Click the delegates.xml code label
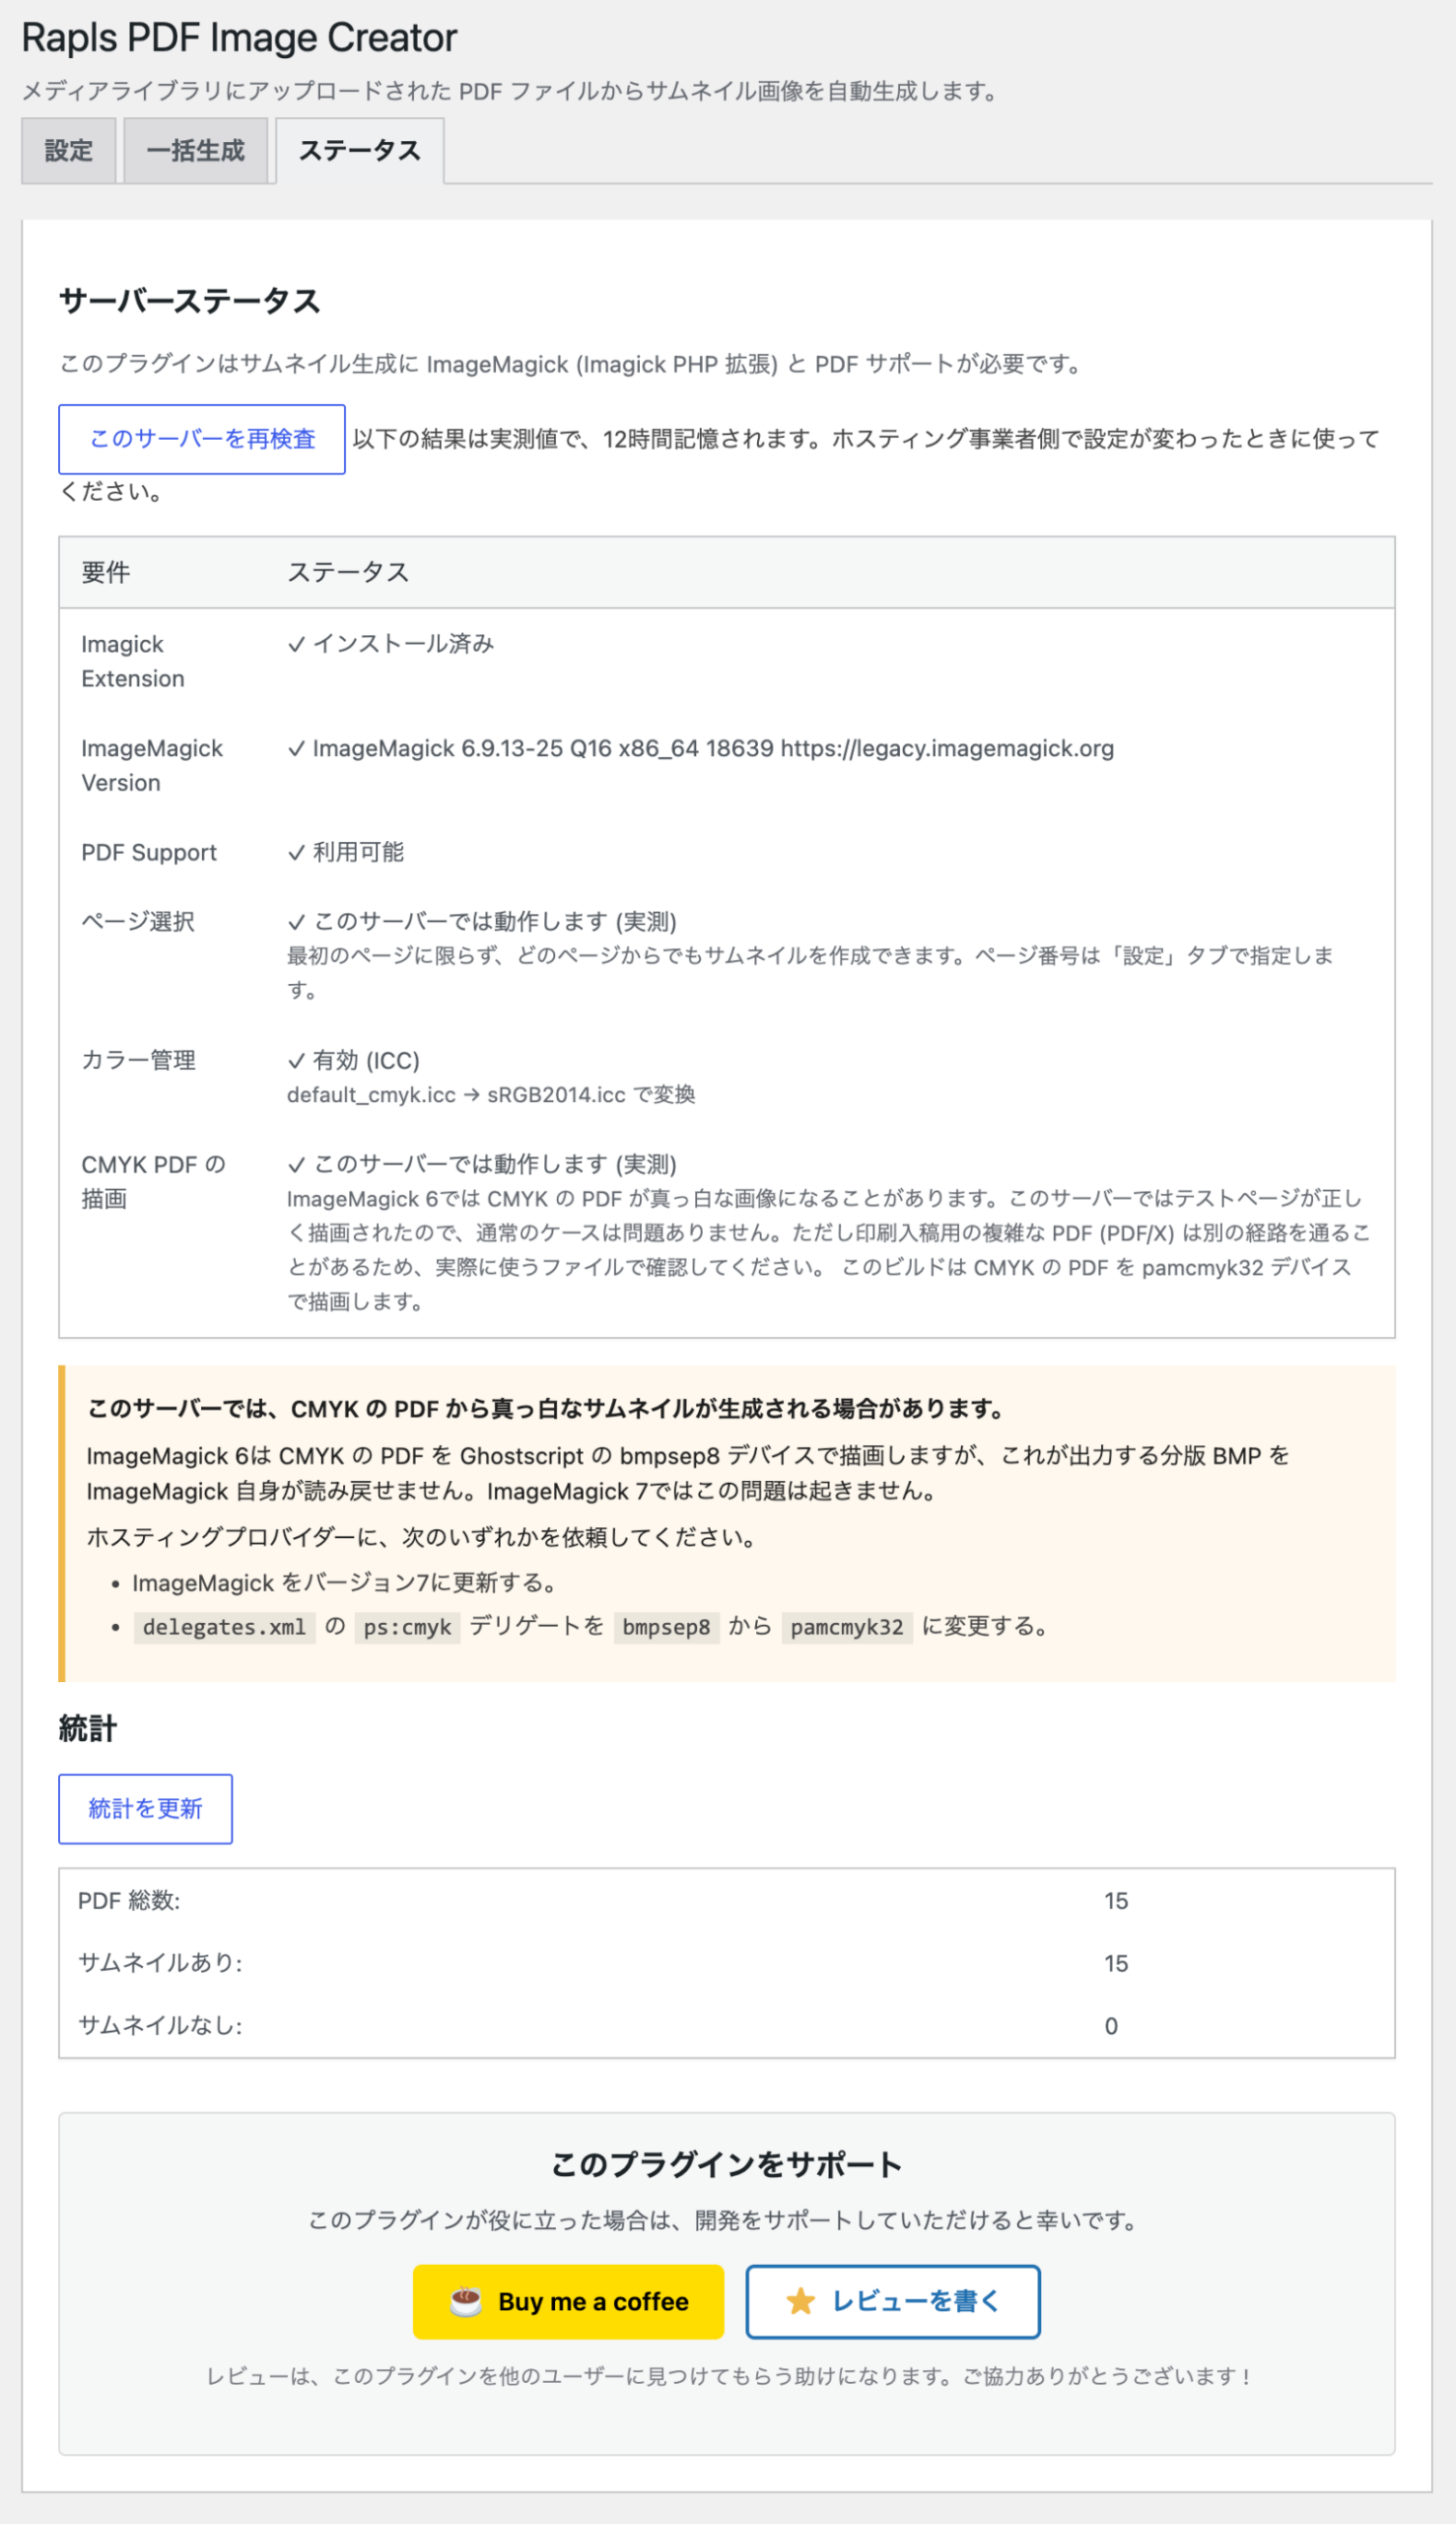Viewport: 1456px width, 2524px height. [x=224, y=1627]
